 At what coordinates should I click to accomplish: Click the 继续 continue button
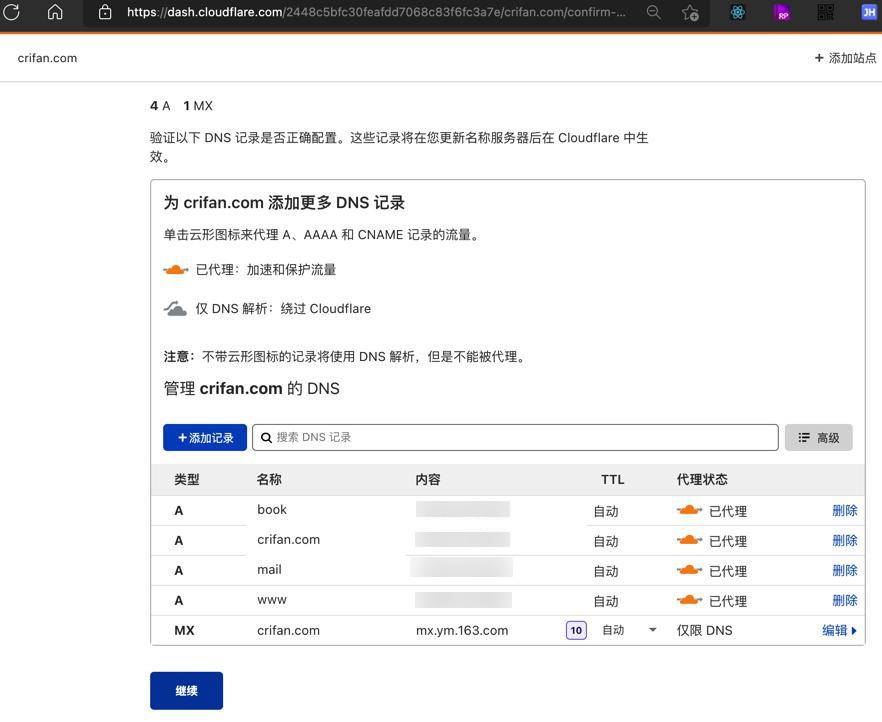point(186,691)
